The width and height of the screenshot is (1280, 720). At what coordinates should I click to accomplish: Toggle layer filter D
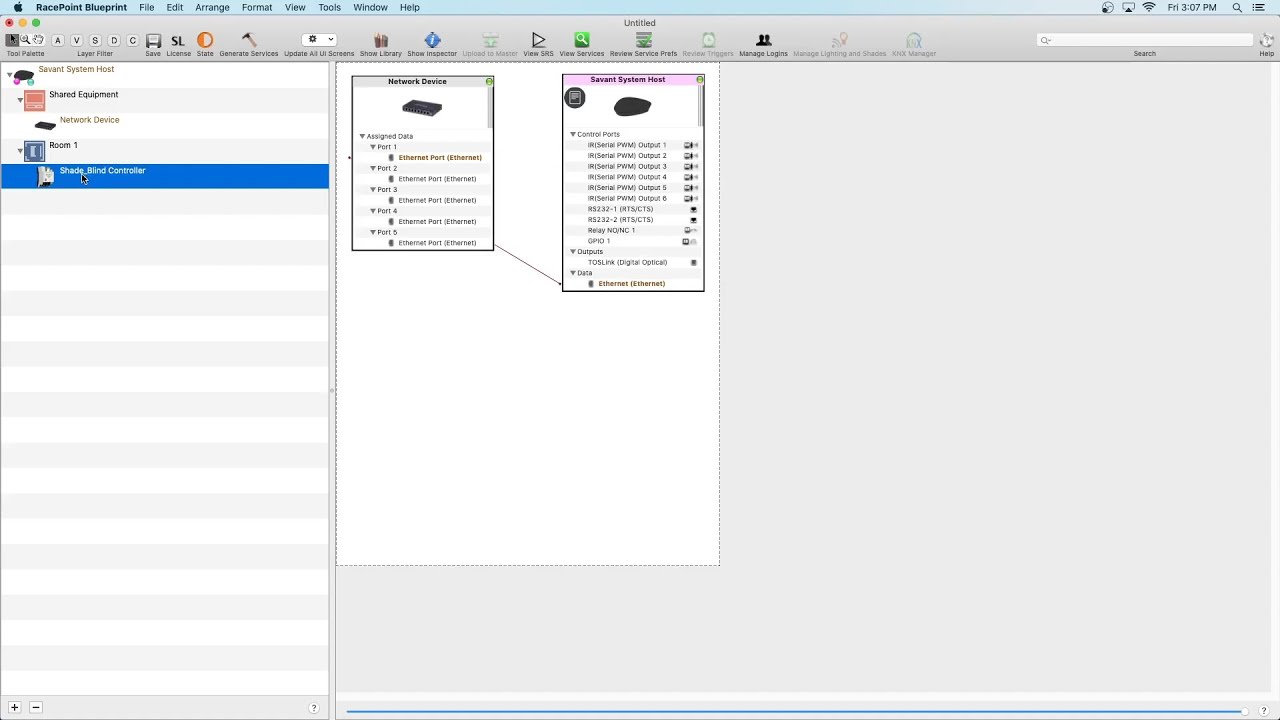click(114, 40)
